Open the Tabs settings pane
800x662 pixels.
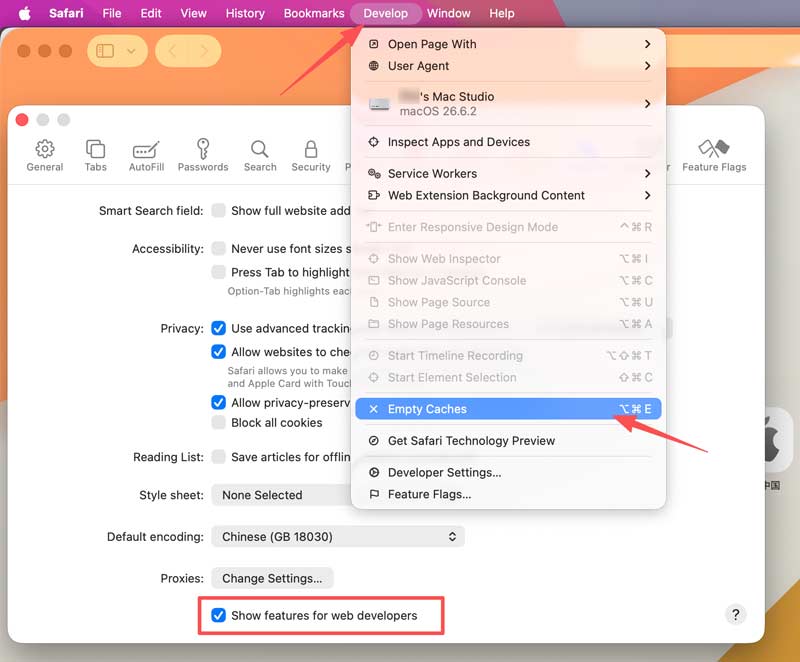[x=95, y=156]
